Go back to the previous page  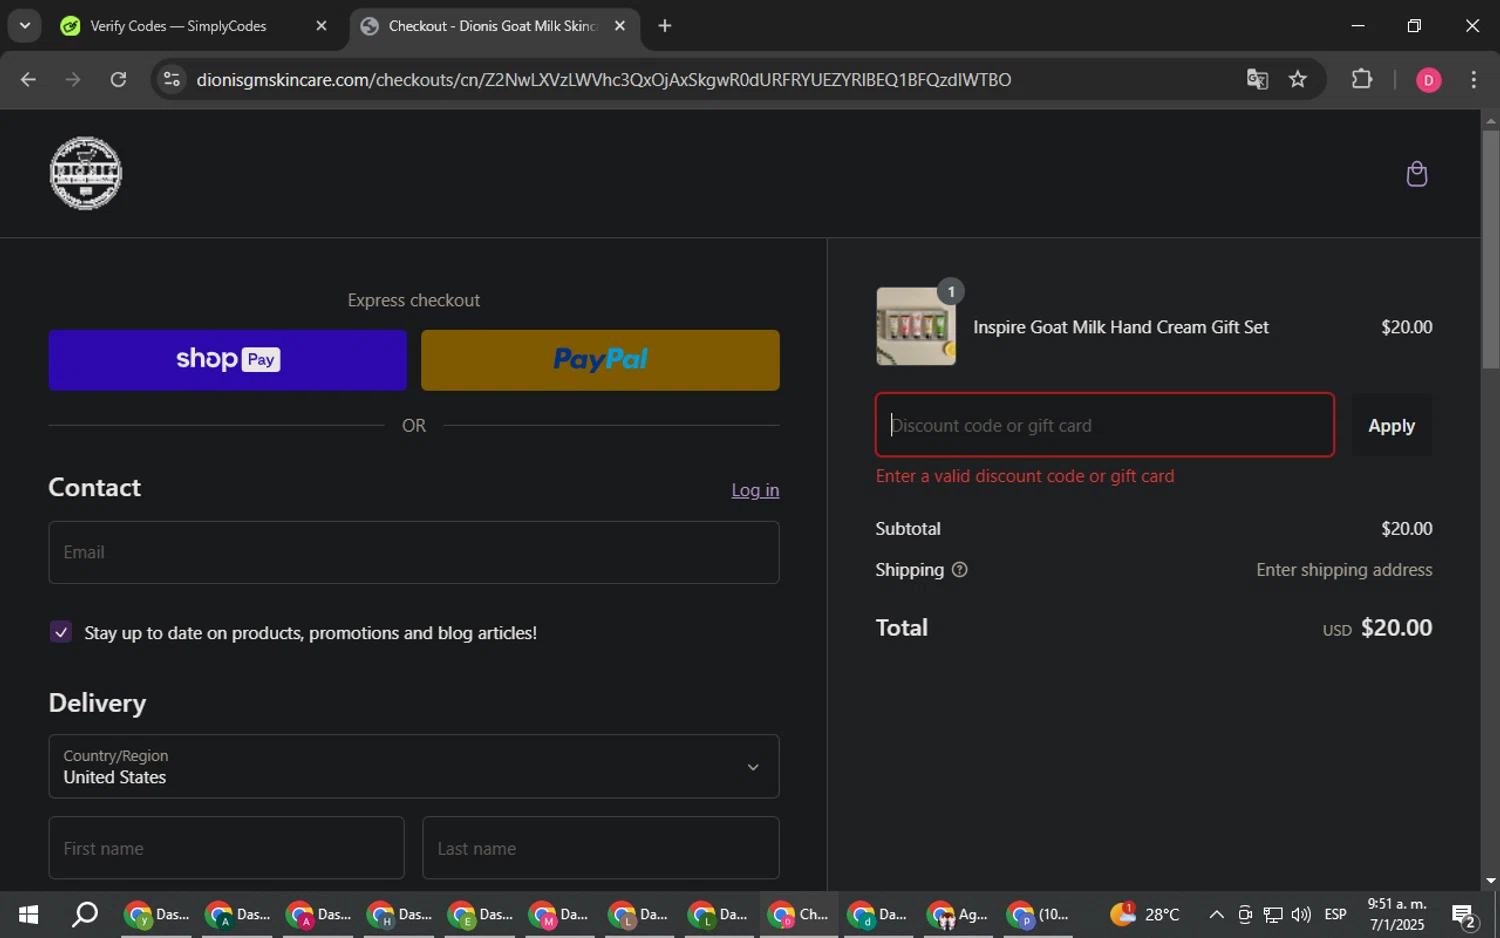[28, 79]
